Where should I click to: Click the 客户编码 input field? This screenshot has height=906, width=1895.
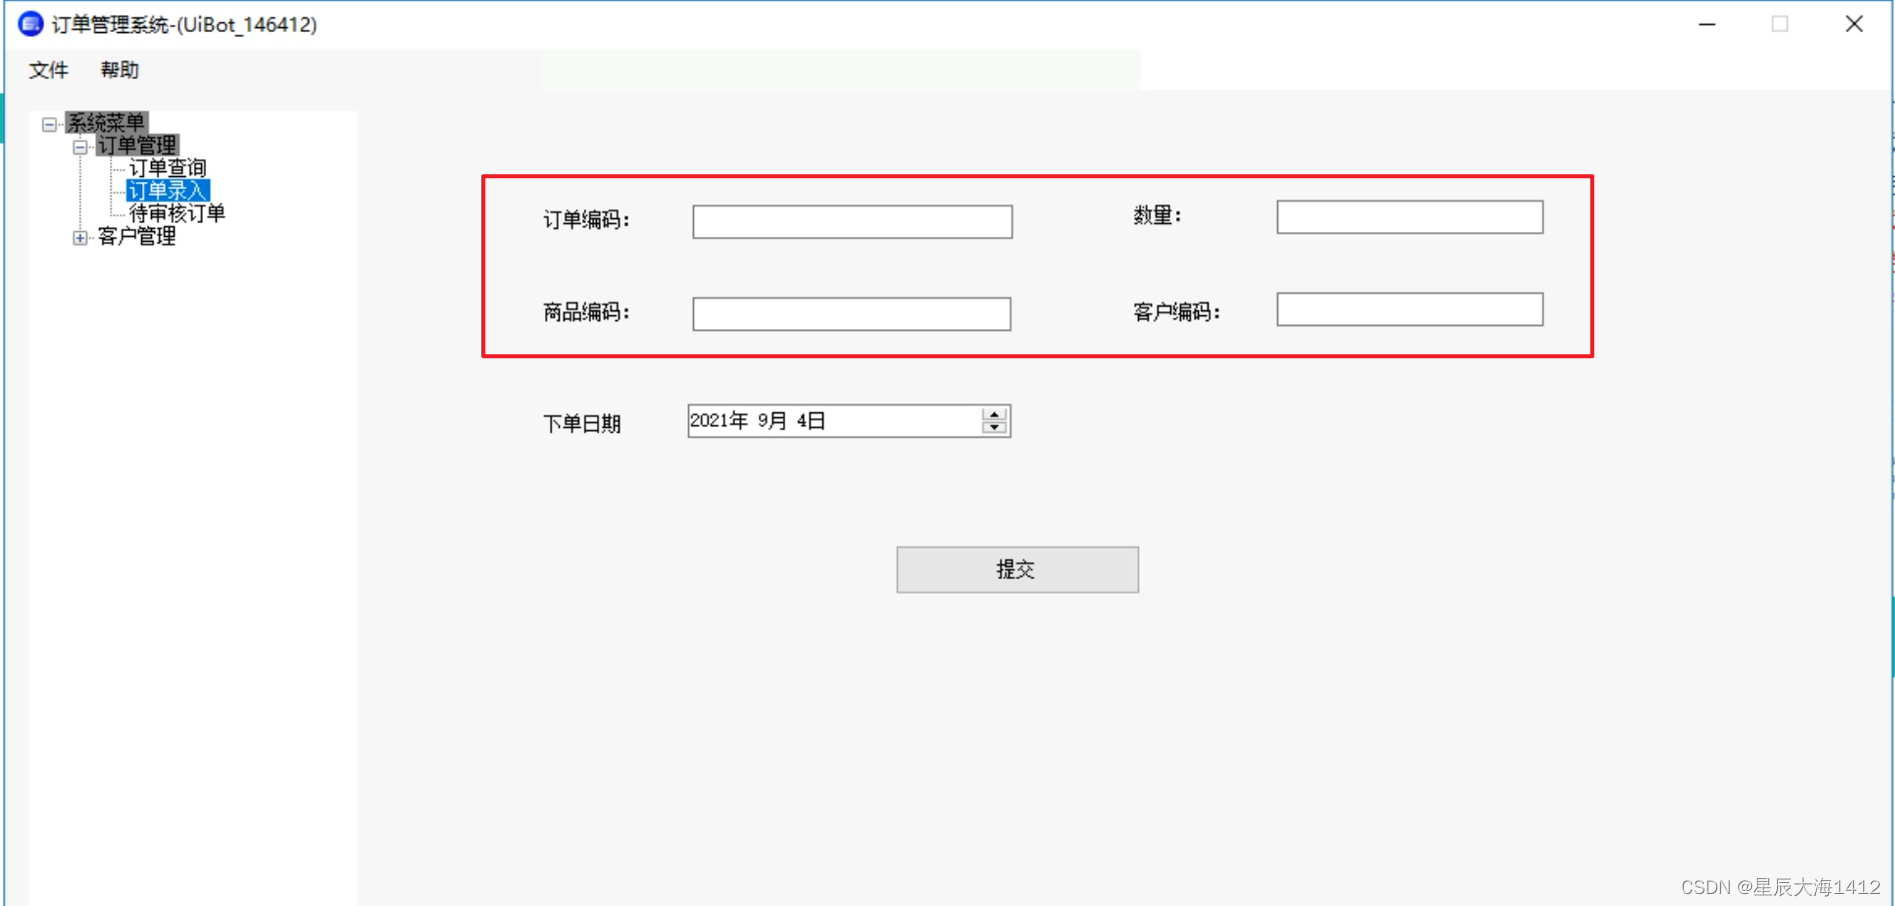coord(1408,309)
